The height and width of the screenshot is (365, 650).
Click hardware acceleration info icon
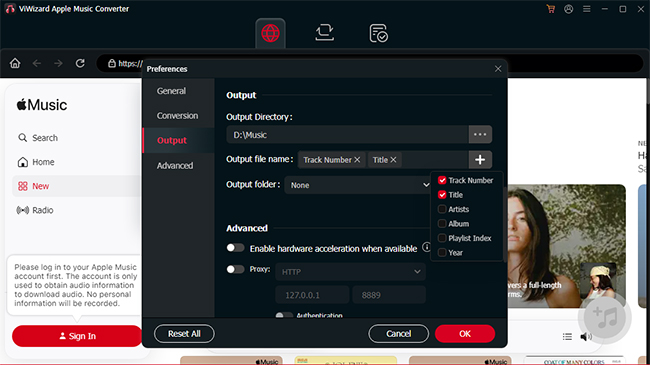coord(426,248)
